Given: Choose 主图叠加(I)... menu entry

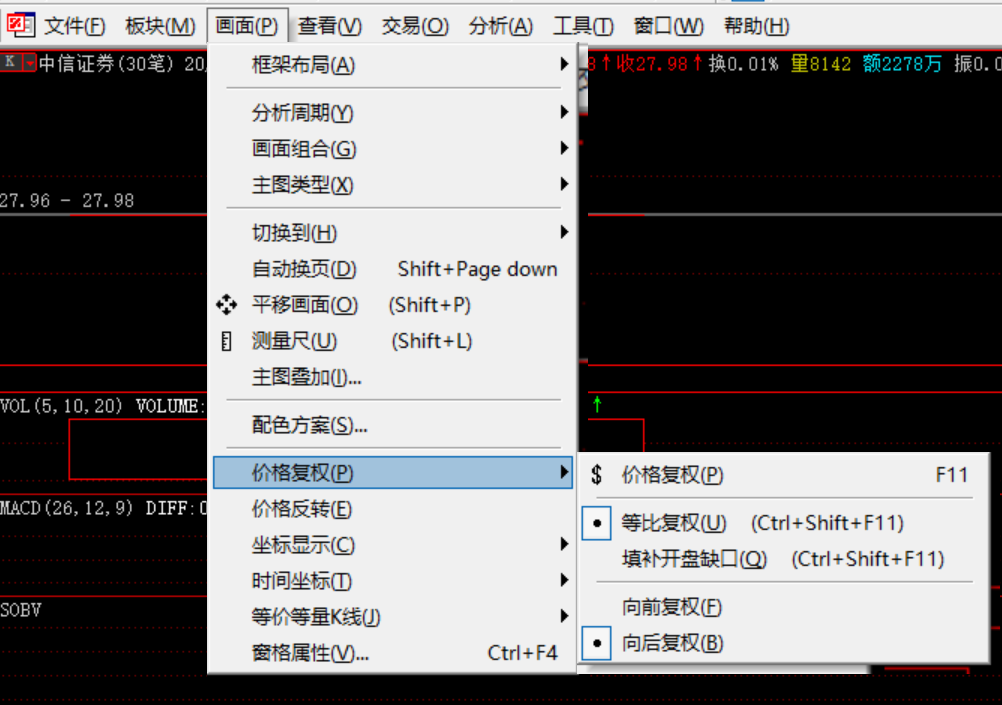Looking at the screenshot, I should 393,377.
